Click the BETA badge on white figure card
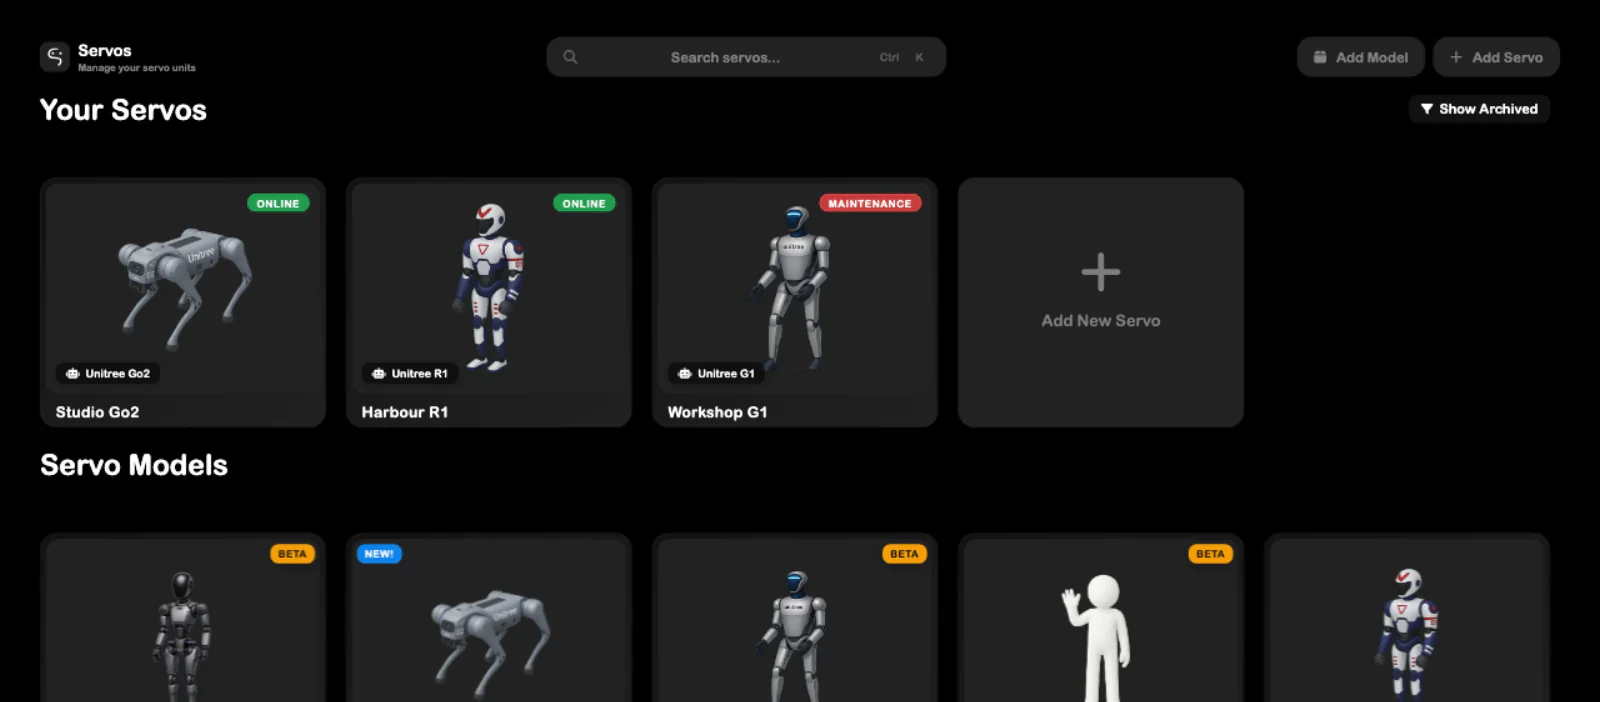Viewport: 1600px width, 702px height. tap(1210, 554)
